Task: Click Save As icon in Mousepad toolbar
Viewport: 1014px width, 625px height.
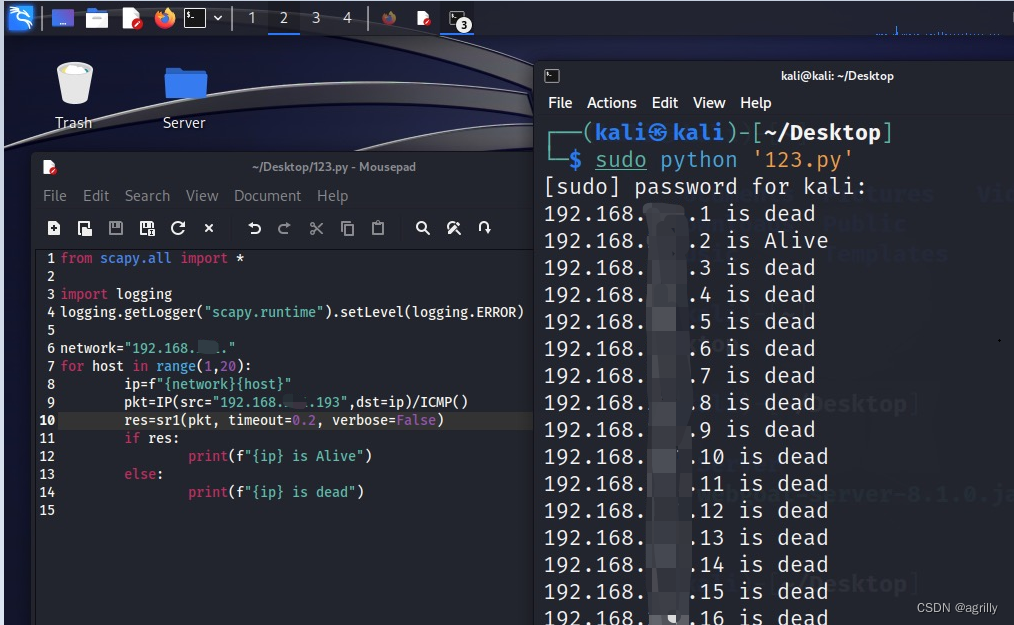Action: click(x=147, y=228)
